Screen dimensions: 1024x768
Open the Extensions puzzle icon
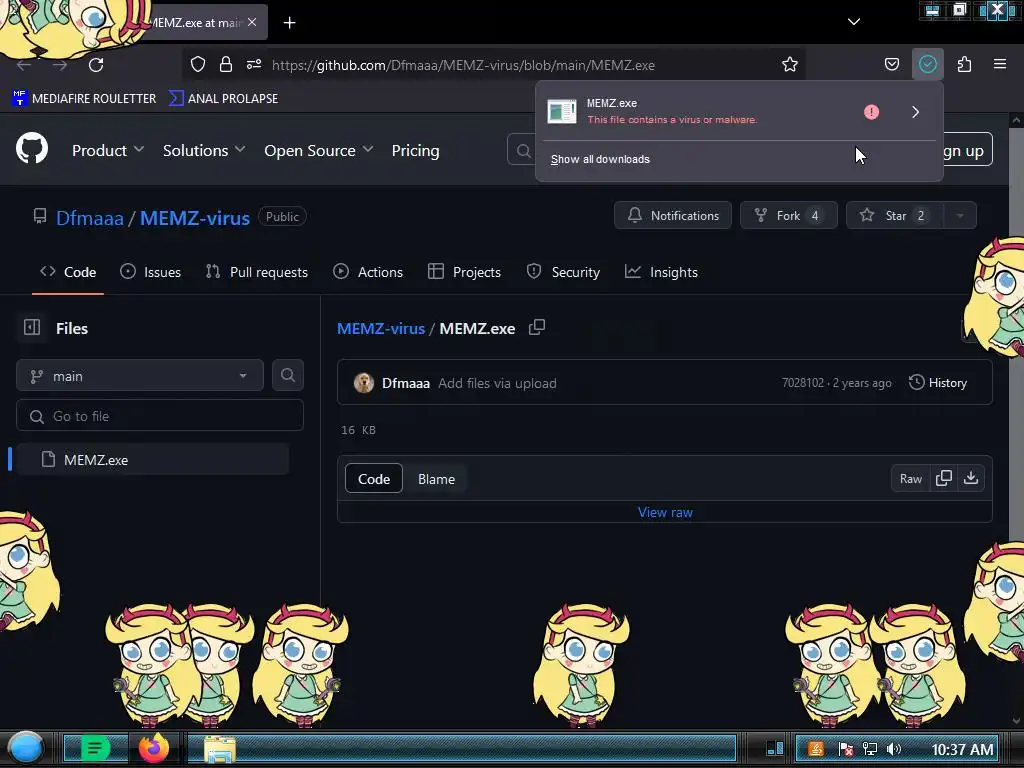coord(964,64)
